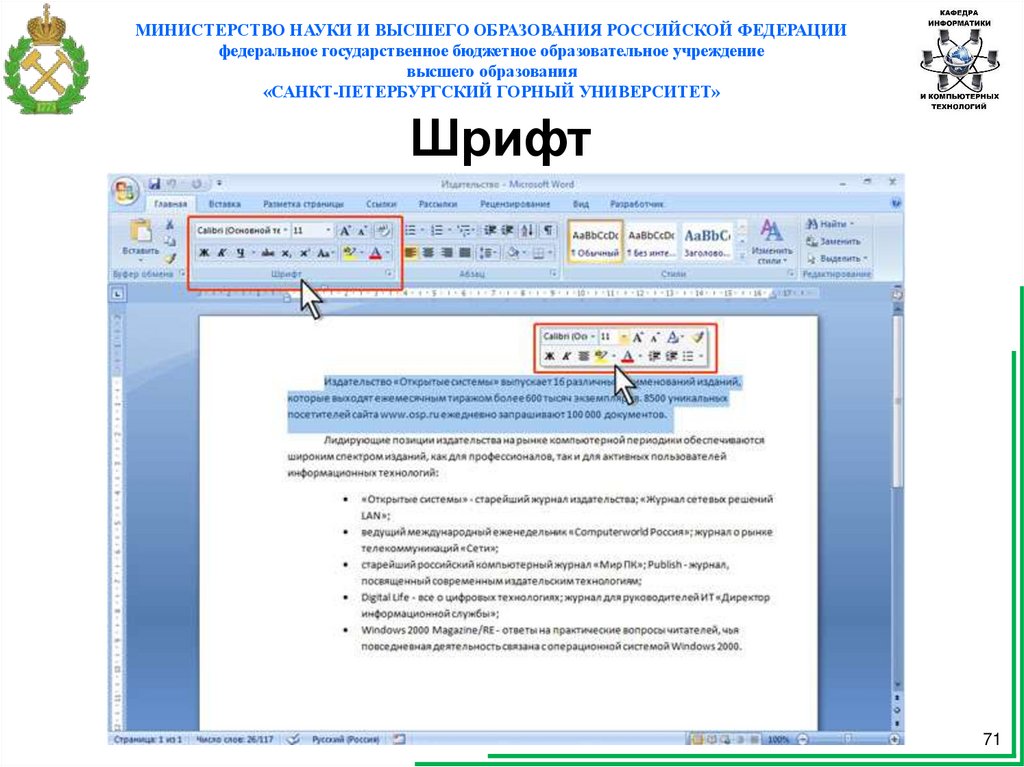Expand the Paragraph (Абзац) dialog launcher

[x=553, y=274]
